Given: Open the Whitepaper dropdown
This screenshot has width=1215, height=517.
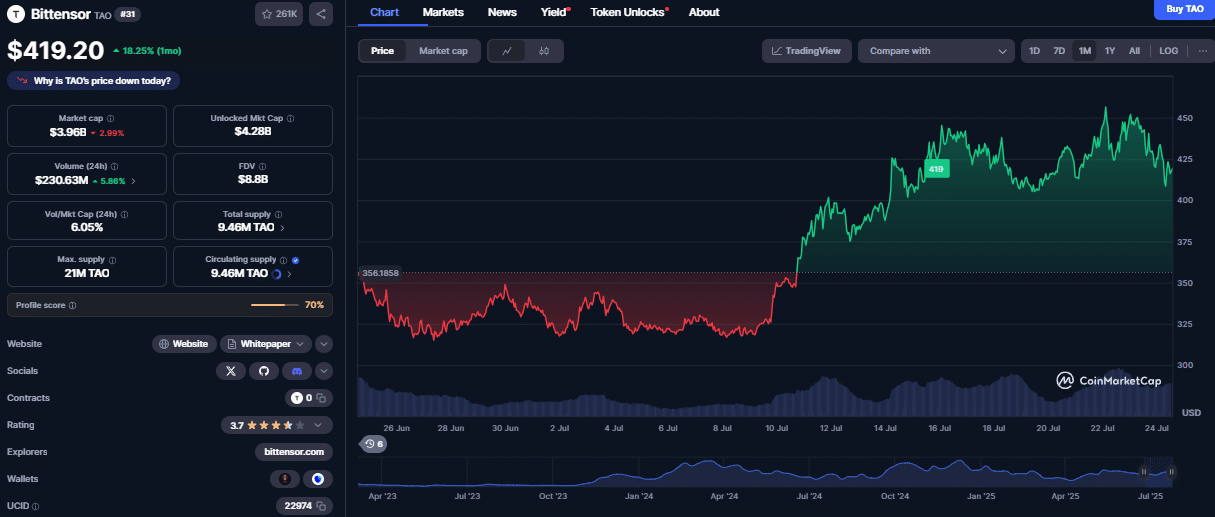Looking at the screenshot, I should click(x=265, y=344).
